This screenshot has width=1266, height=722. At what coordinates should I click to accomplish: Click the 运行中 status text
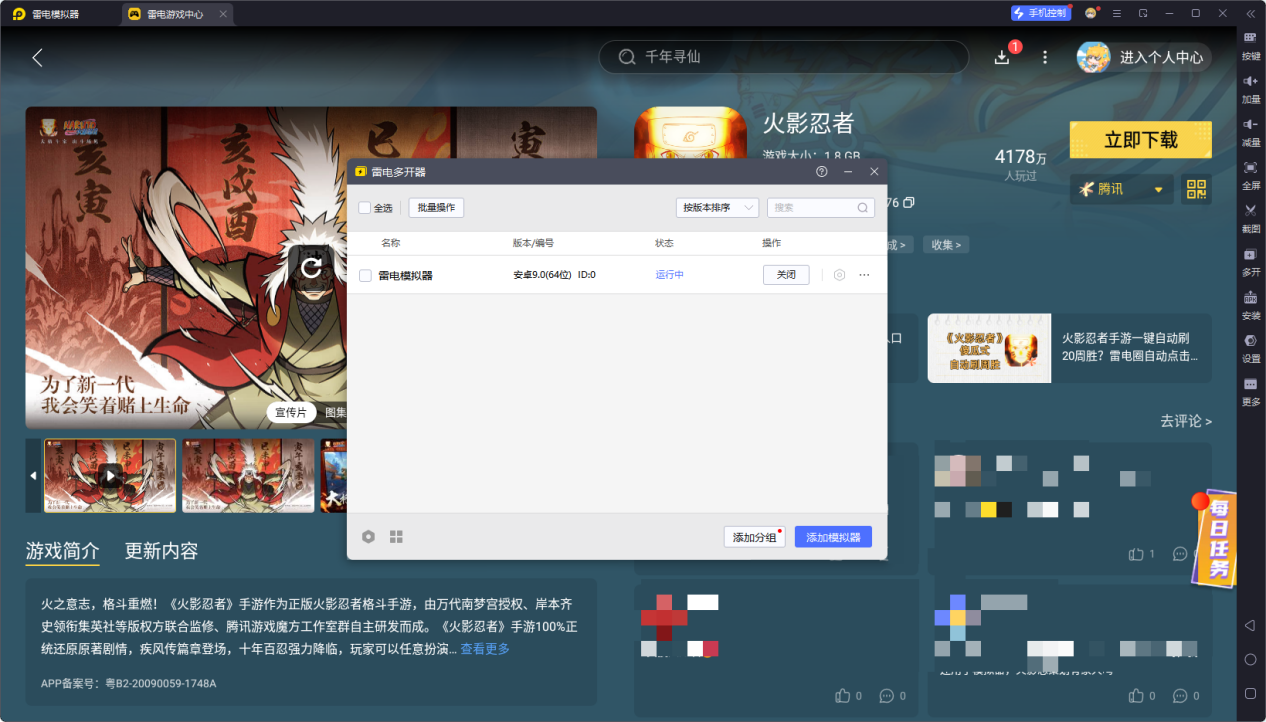670,275
